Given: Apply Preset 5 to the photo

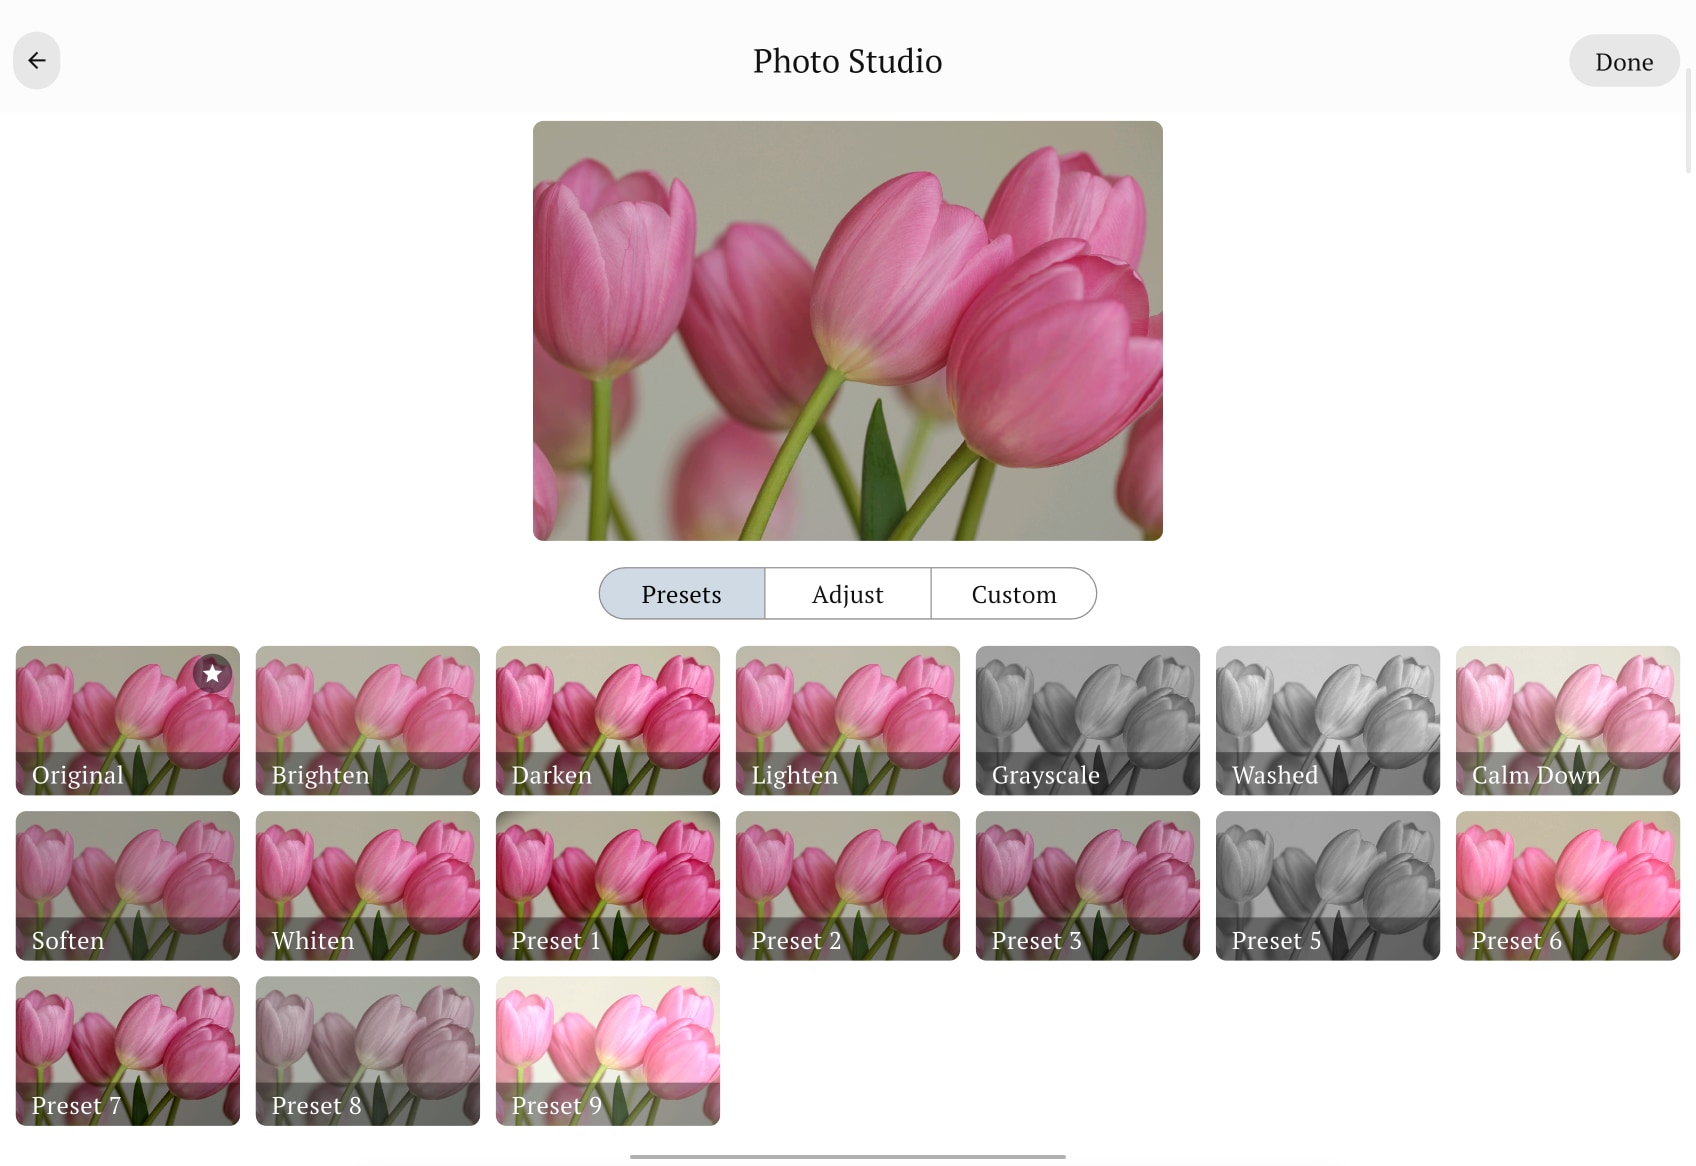Looking at the screenshot, I should point(1327,885).
